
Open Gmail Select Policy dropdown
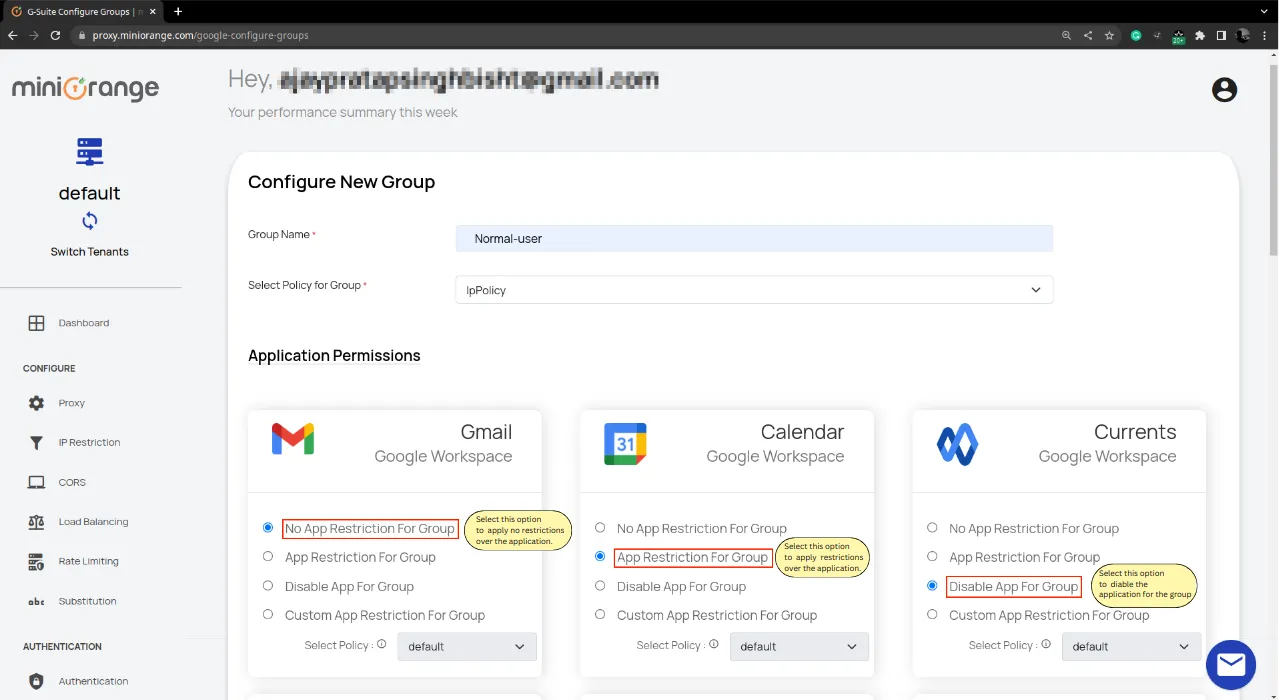click(467, 646)
